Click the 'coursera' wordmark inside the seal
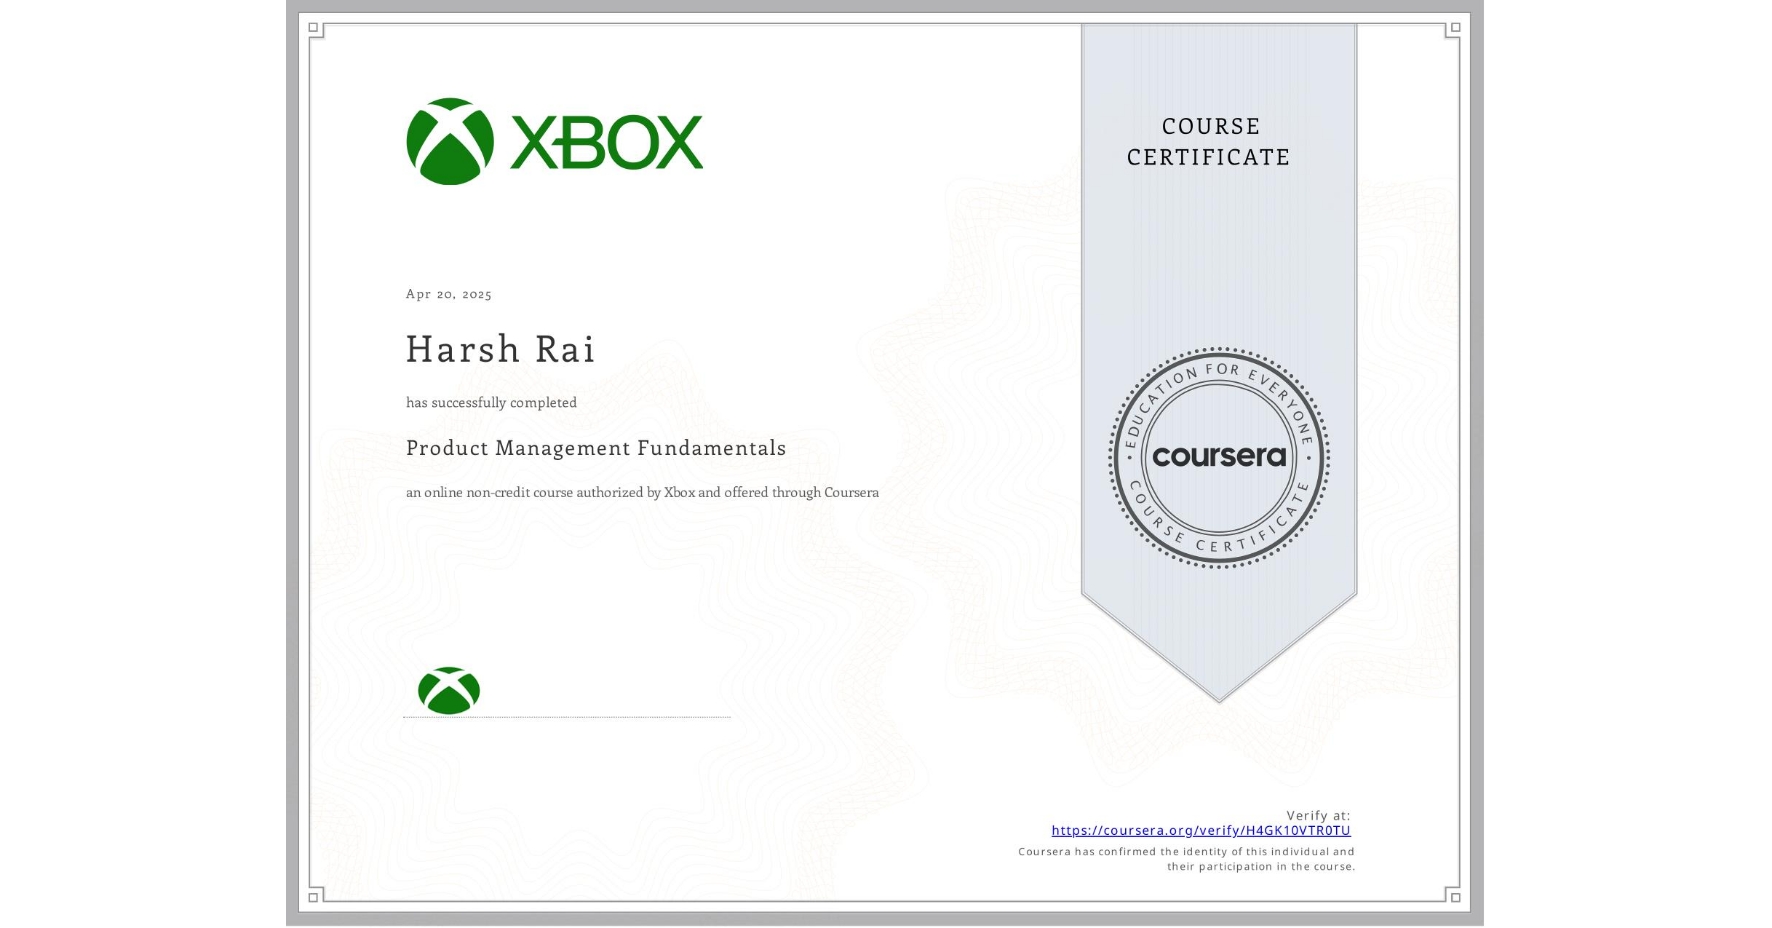This screenshot has height=928, width=1772. click(1219, 459)
